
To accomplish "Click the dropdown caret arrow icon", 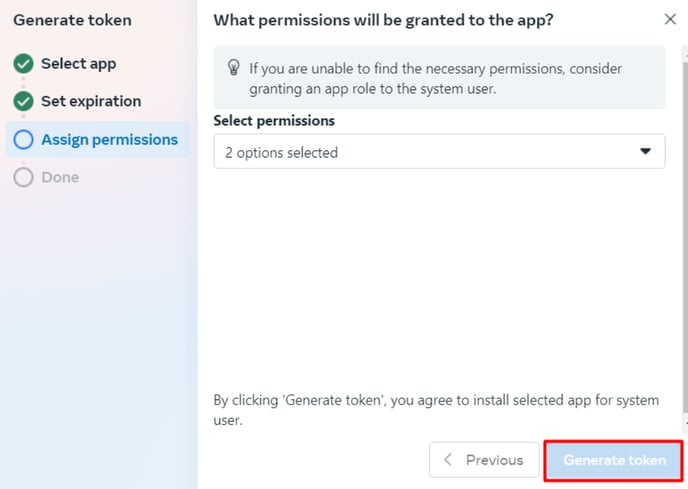I will [x=645, y=151].
